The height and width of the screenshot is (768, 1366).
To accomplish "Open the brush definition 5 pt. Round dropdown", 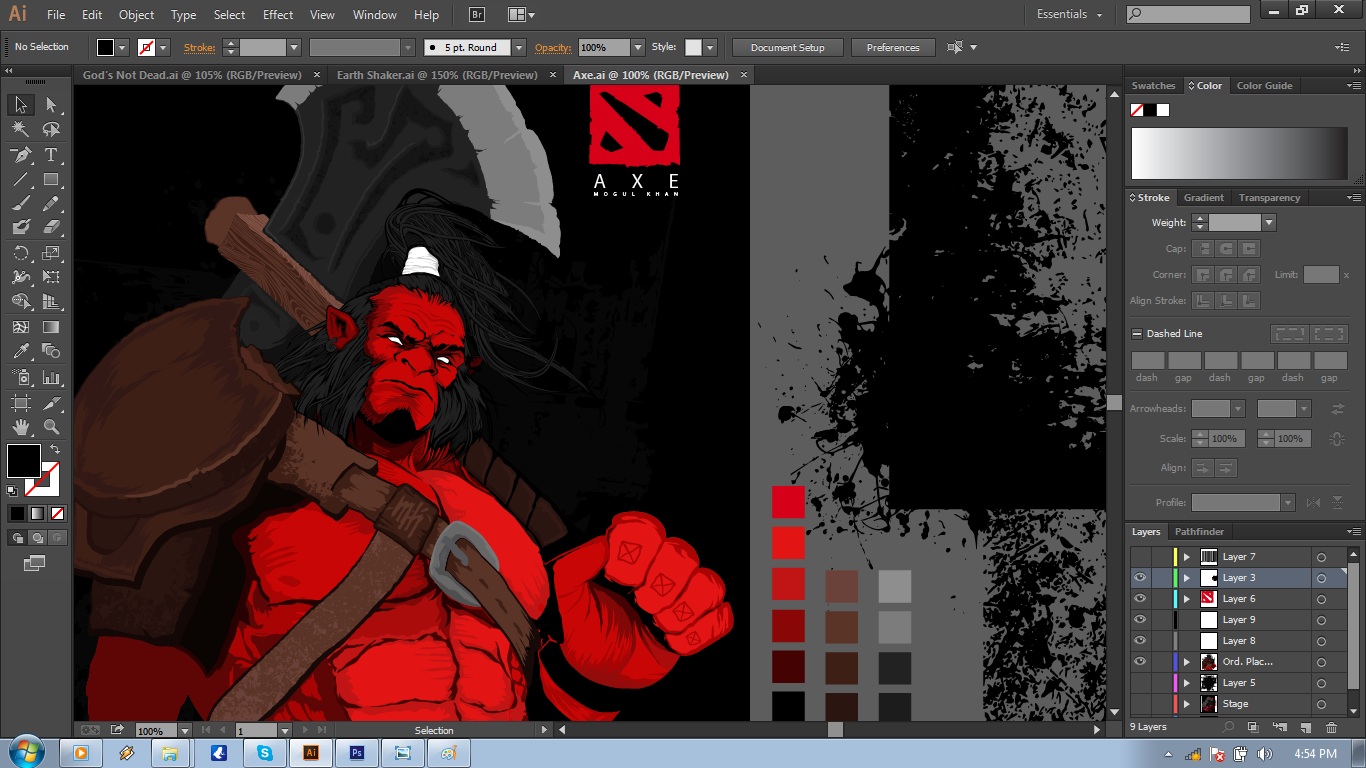I will [519, 47].
